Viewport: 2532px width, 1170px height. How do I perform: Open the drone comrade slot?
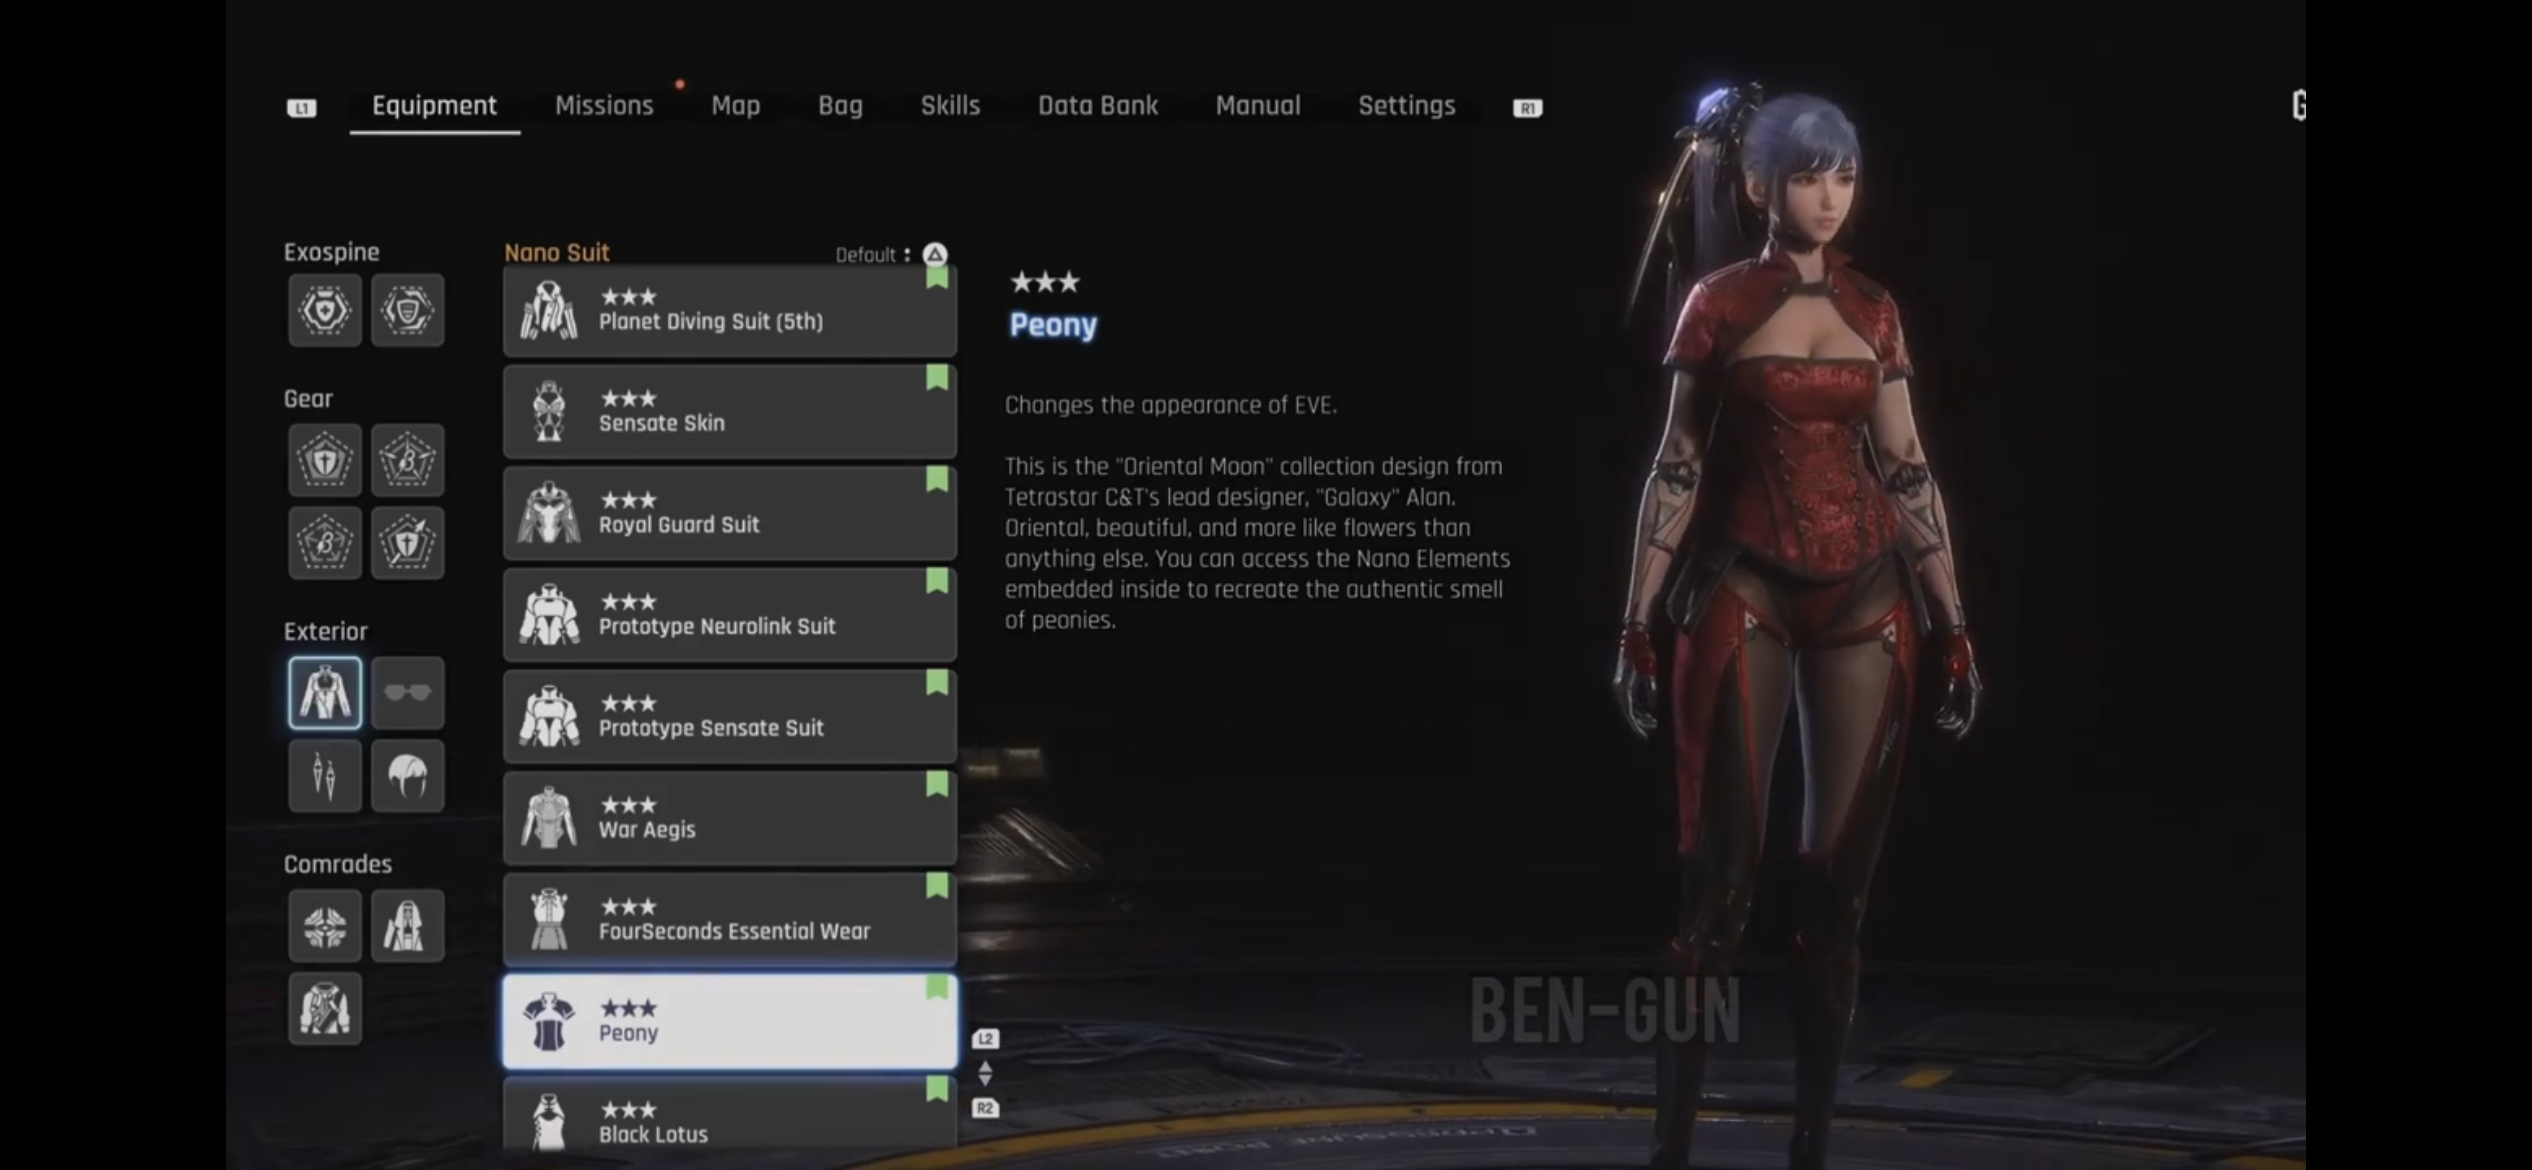point(325,926)
